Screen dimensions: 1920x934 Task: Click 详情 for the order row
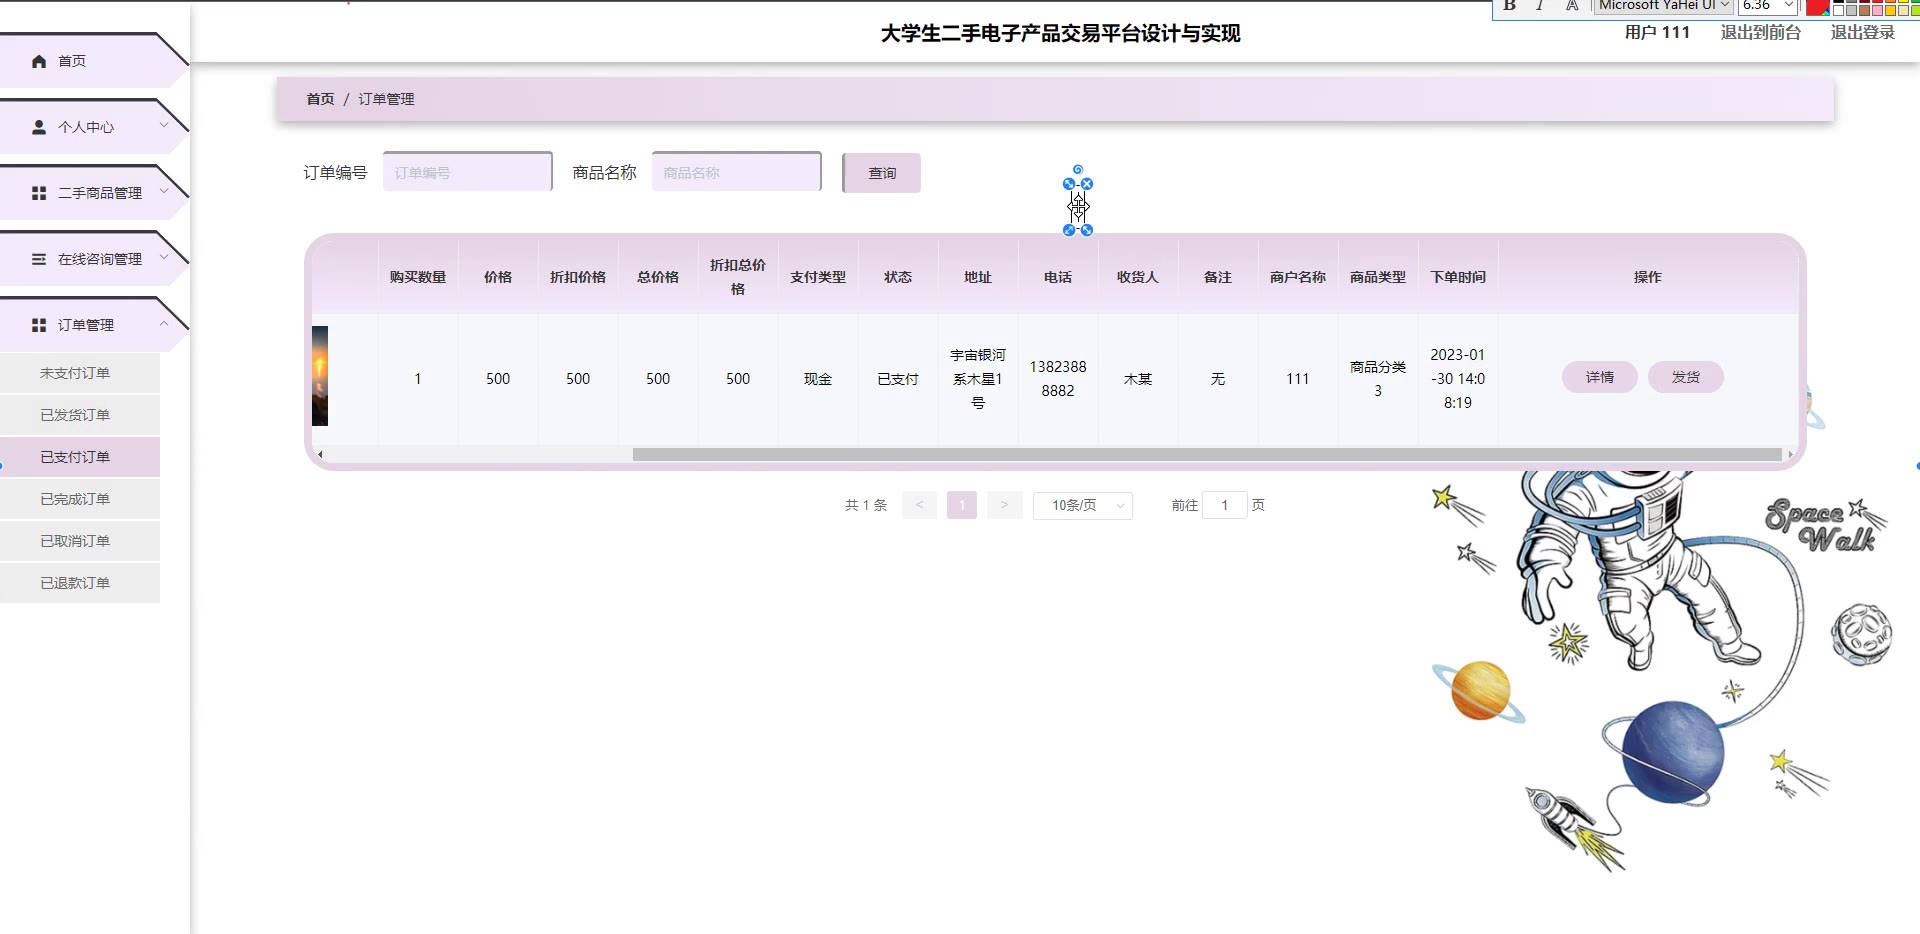(x=1600, y=377)
